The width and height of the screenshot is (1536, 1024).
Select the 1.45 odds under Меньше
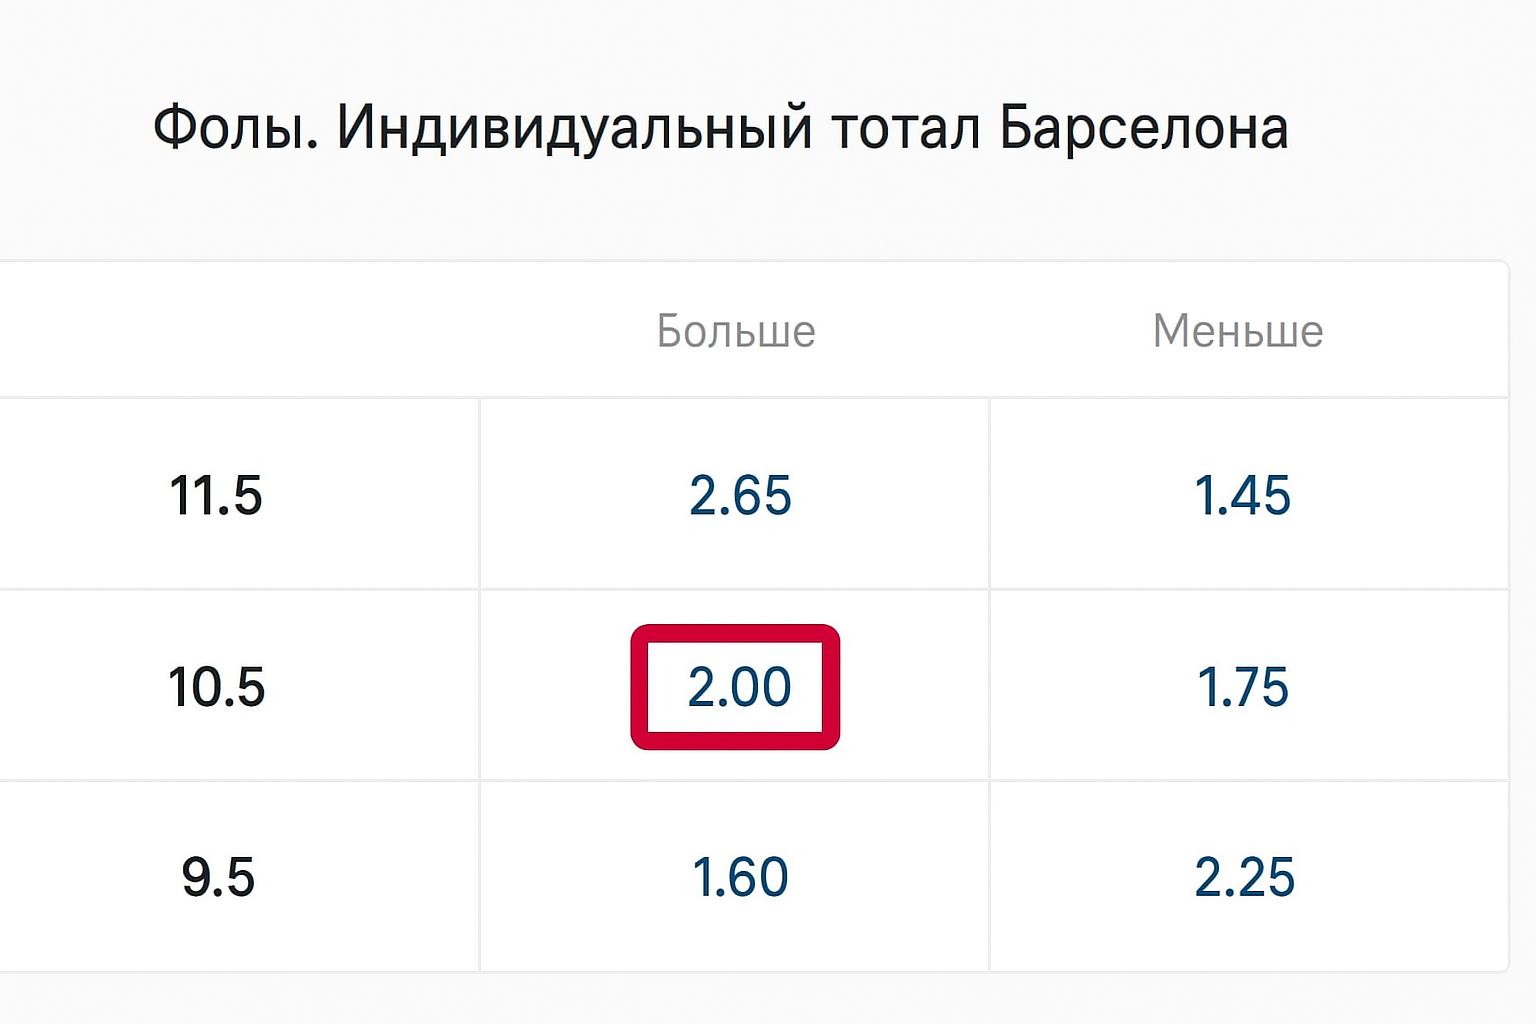pos(1243,496)
